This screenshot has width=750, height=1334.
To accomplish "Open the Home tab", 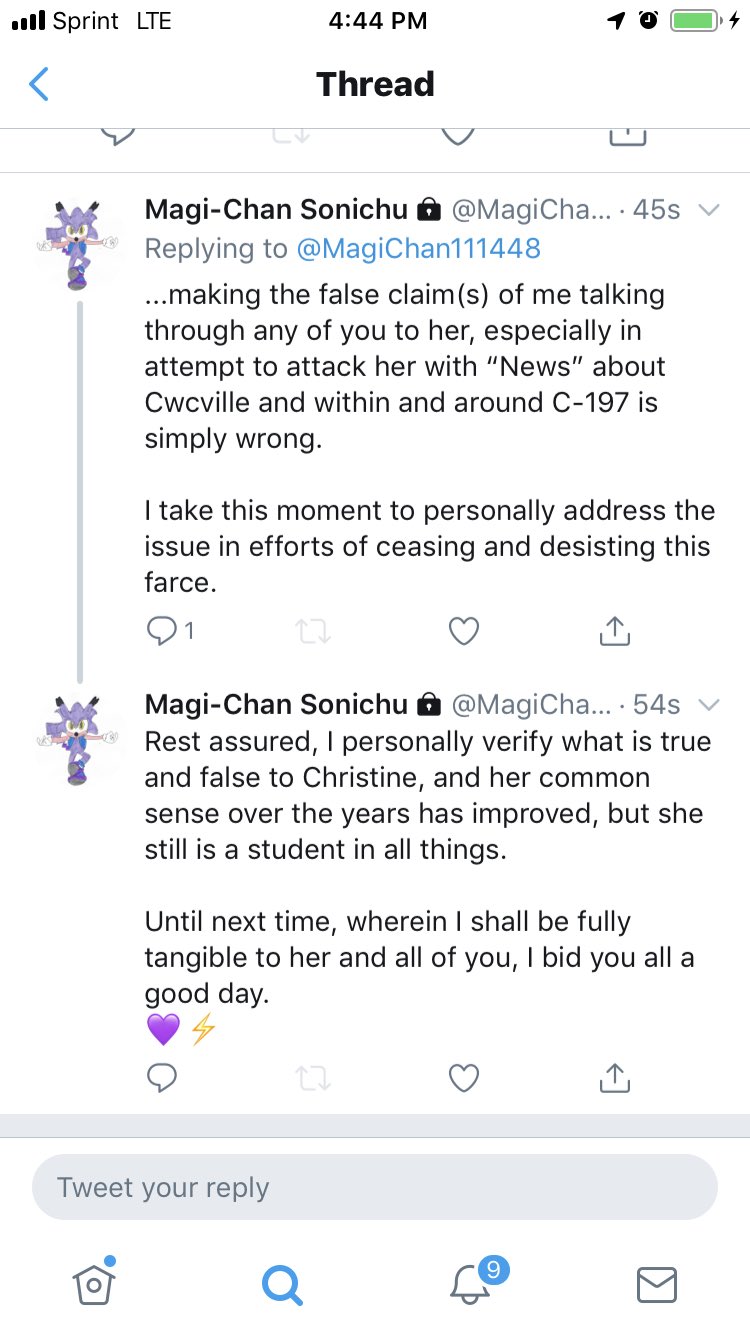I will (94, 1283).
